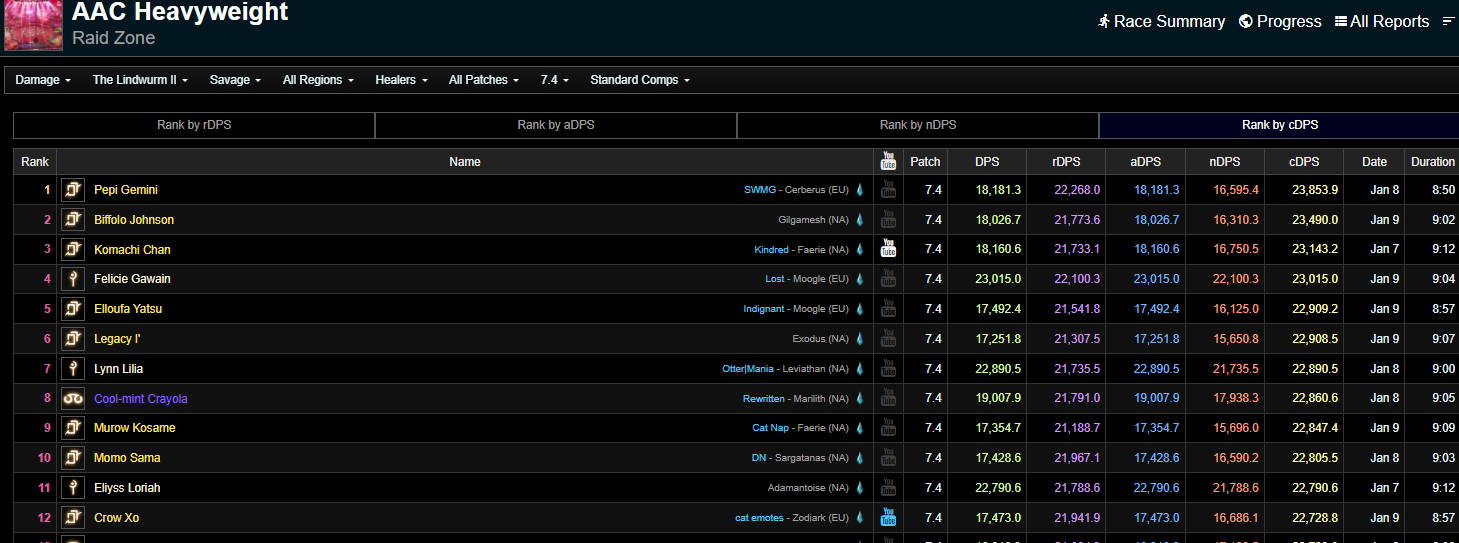
Task: Click water drop icon in Pepi Gemini row
Action: coord(860,190)
